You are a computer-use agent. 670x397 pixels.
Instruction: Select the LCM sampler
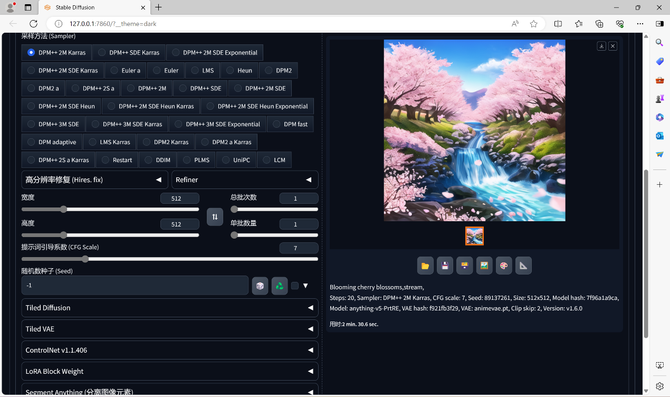pyautogui.click(x=274, y=160)
